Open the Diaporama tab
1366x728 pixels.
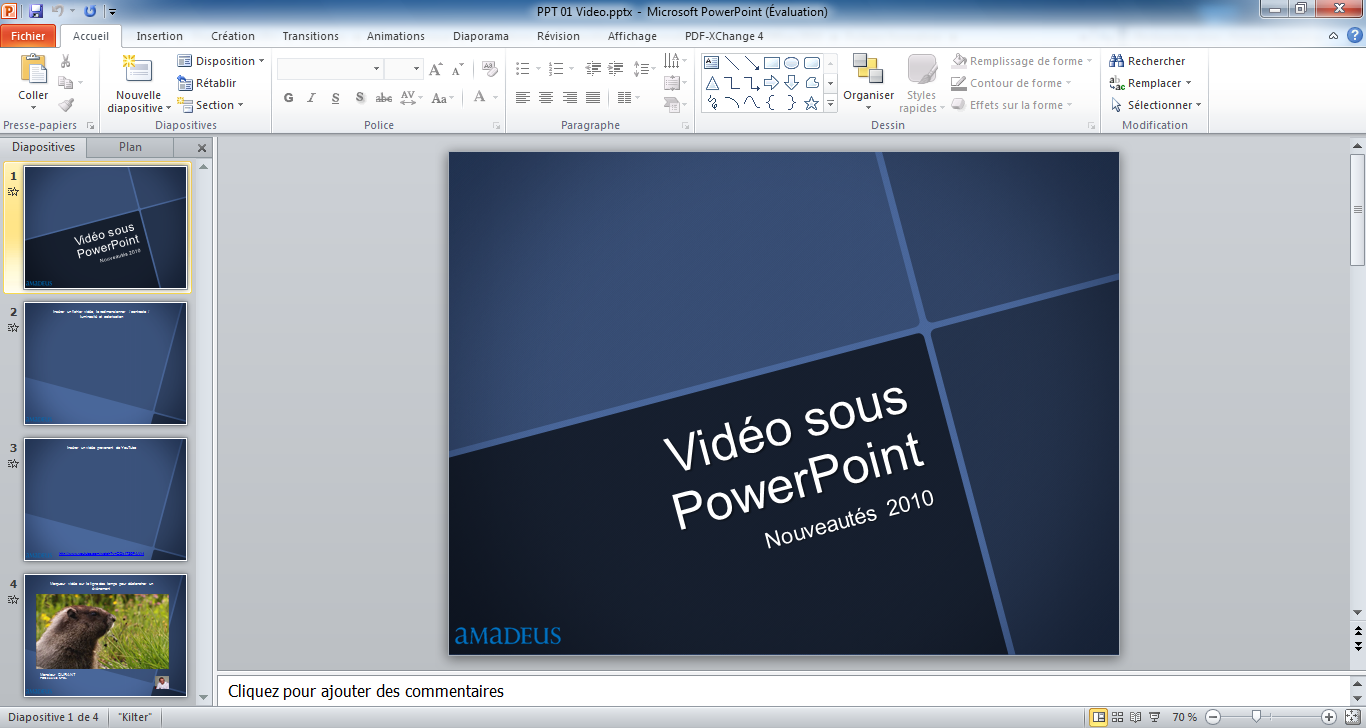pos(481,36)
